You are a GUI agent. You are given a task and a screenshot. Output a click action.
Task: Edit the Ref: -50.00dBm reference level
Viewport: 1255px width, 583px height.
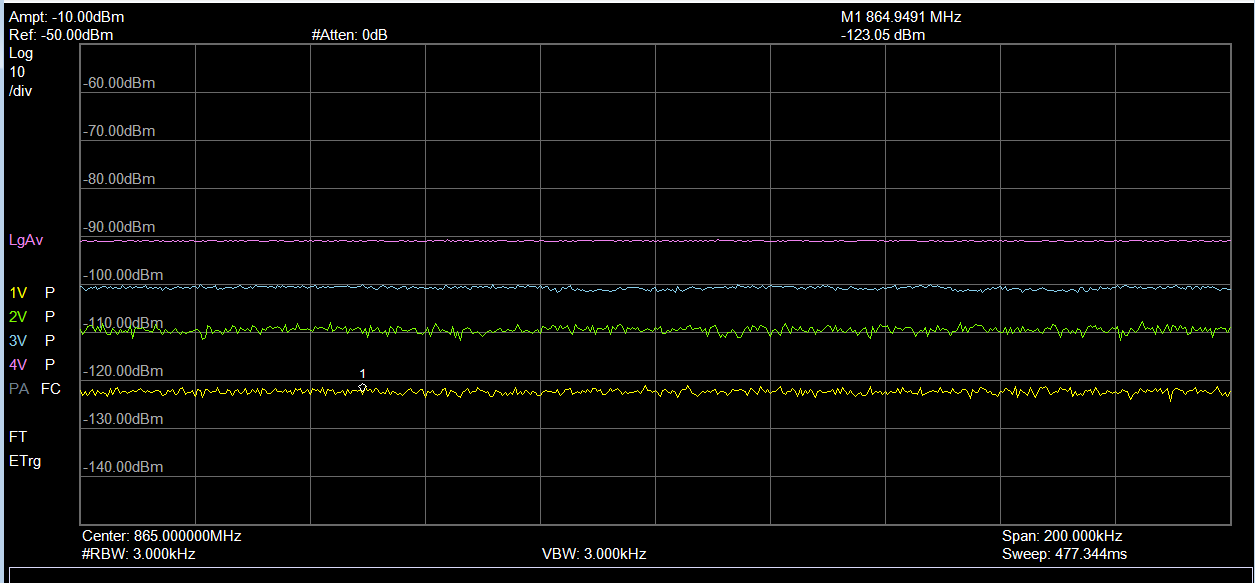coord(60,35)
